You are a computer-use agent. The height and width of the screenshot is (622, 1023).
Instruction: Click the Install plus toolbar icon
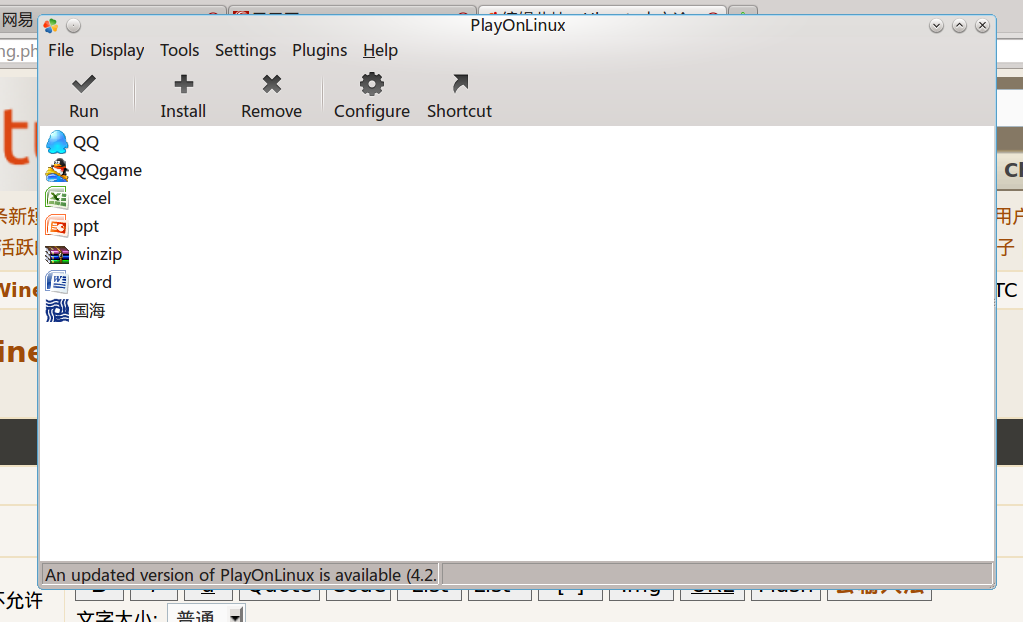tap(183, 84)
